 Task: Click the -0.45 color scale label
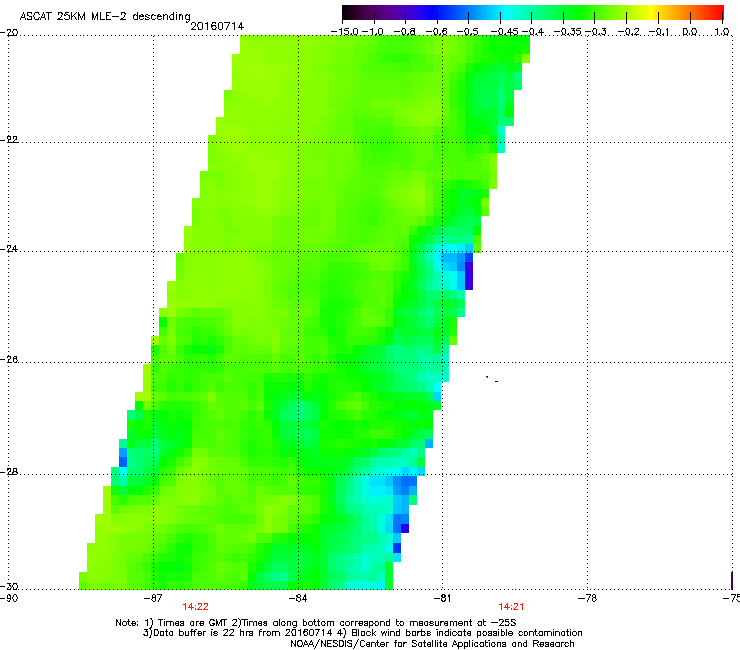tap(503, 32)
